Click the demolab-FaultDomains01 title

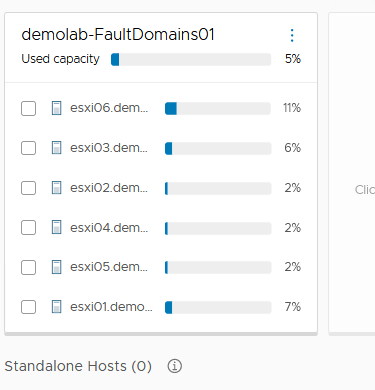point(118,35)
